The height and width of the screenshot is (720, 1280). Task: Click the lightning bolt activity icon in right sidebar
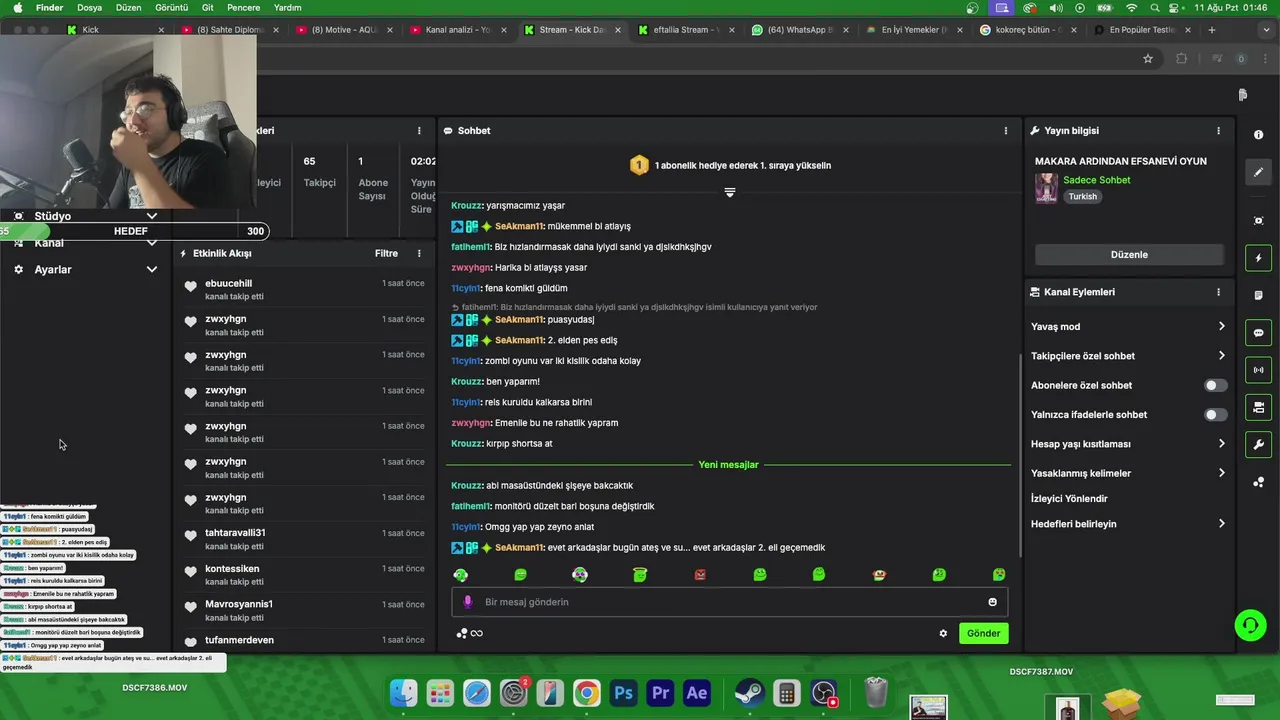click(x=1258, y=258)
